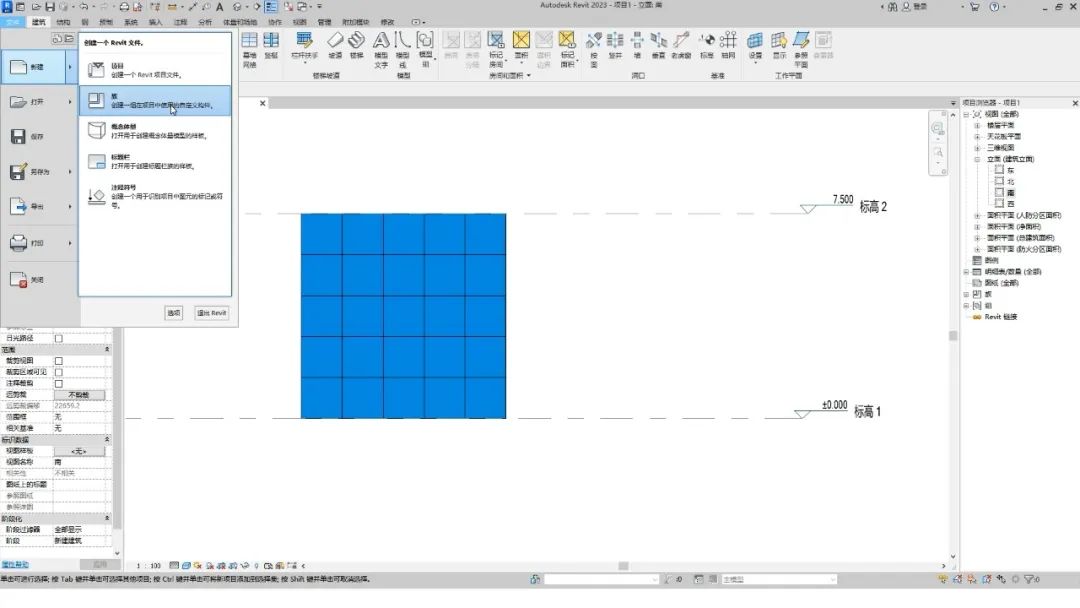Viewport: 1080px width, 608px height.
Task: Collapse the Elevations (立面 建筑立面) tree node
Action: [x=977, y=159]
